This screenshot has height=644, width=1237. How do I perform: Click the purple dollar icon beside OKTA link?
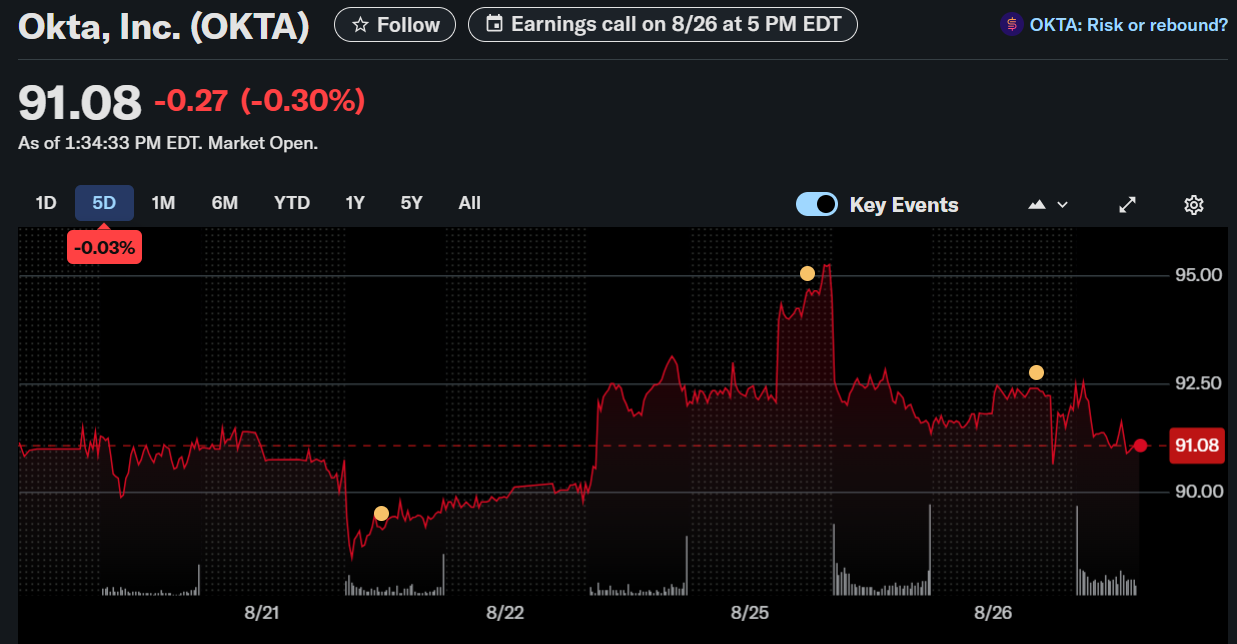(1011, 24)
